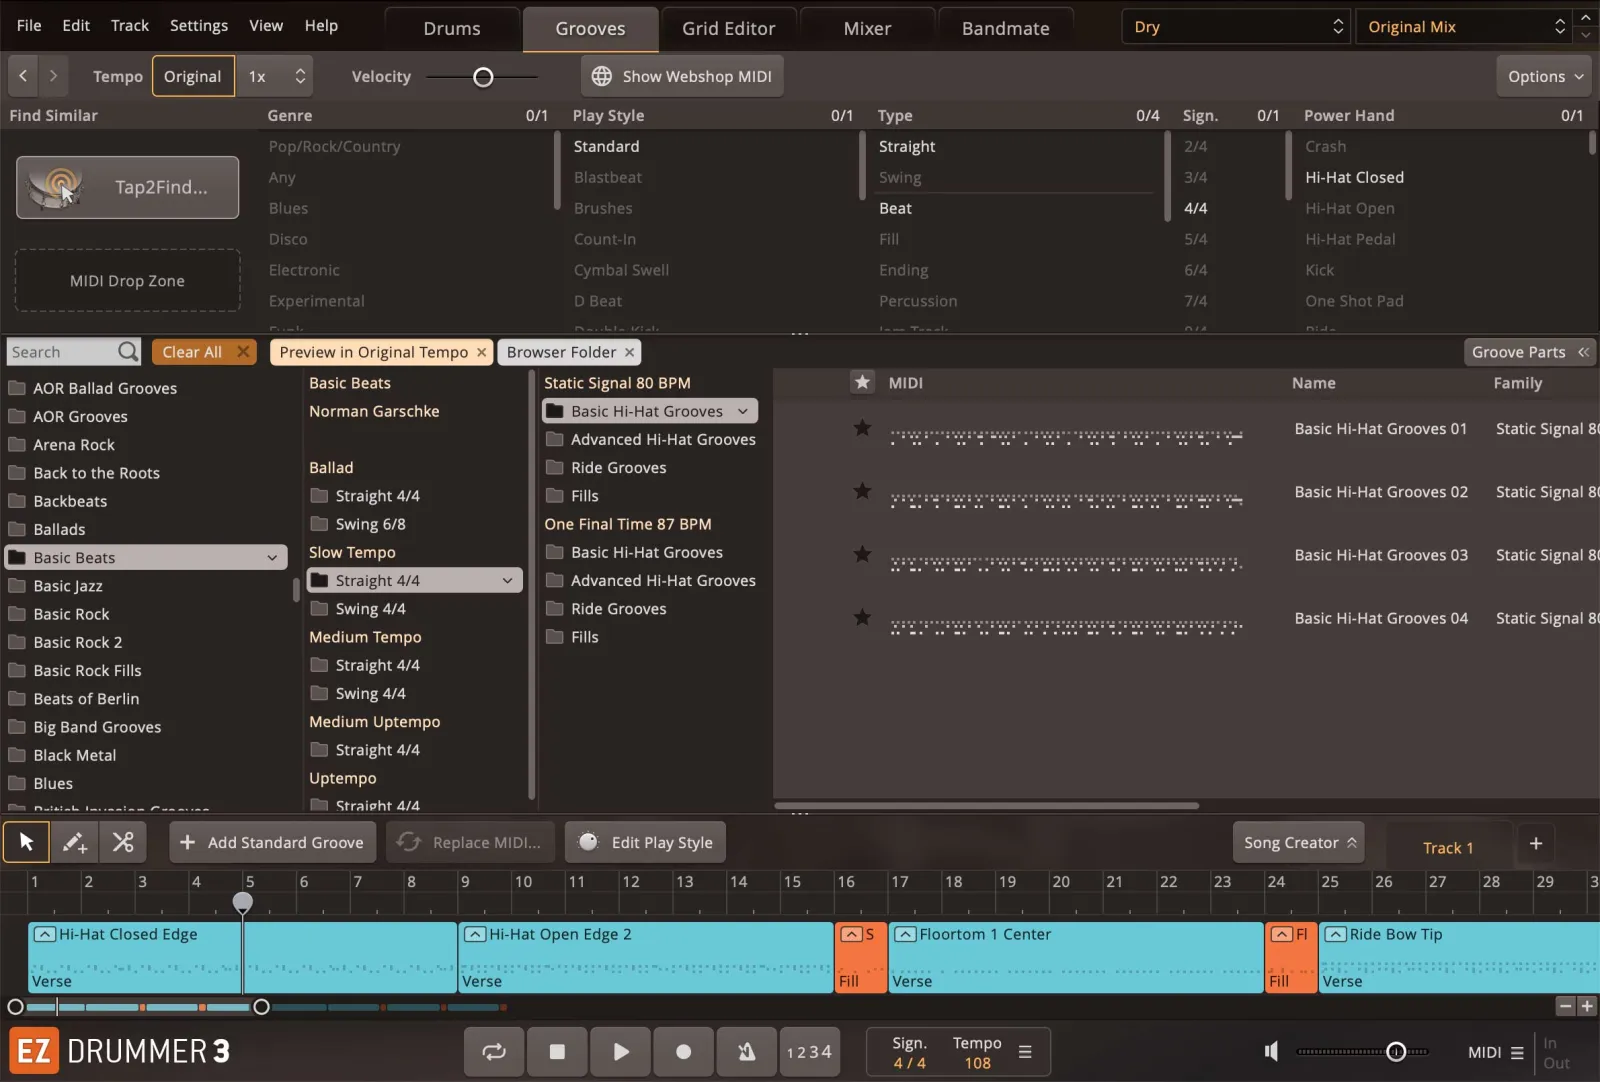Click Show Webshop MIDI button

[682, 76]
